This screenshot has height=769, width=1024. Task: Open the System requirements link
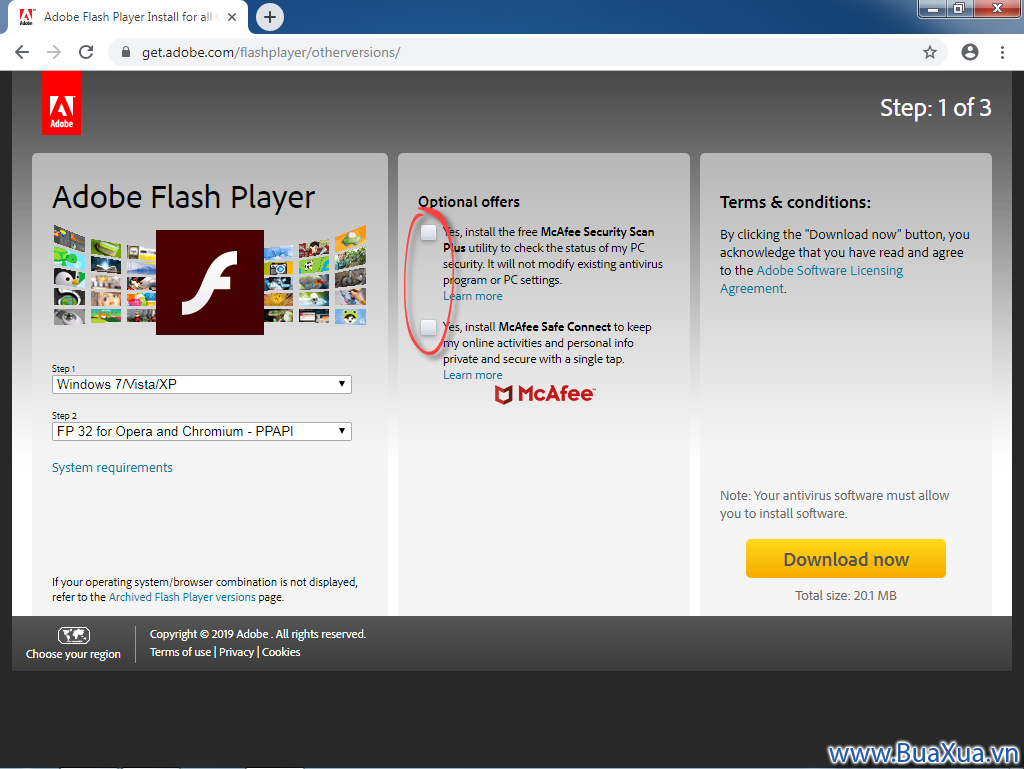(x=112, y=467)
